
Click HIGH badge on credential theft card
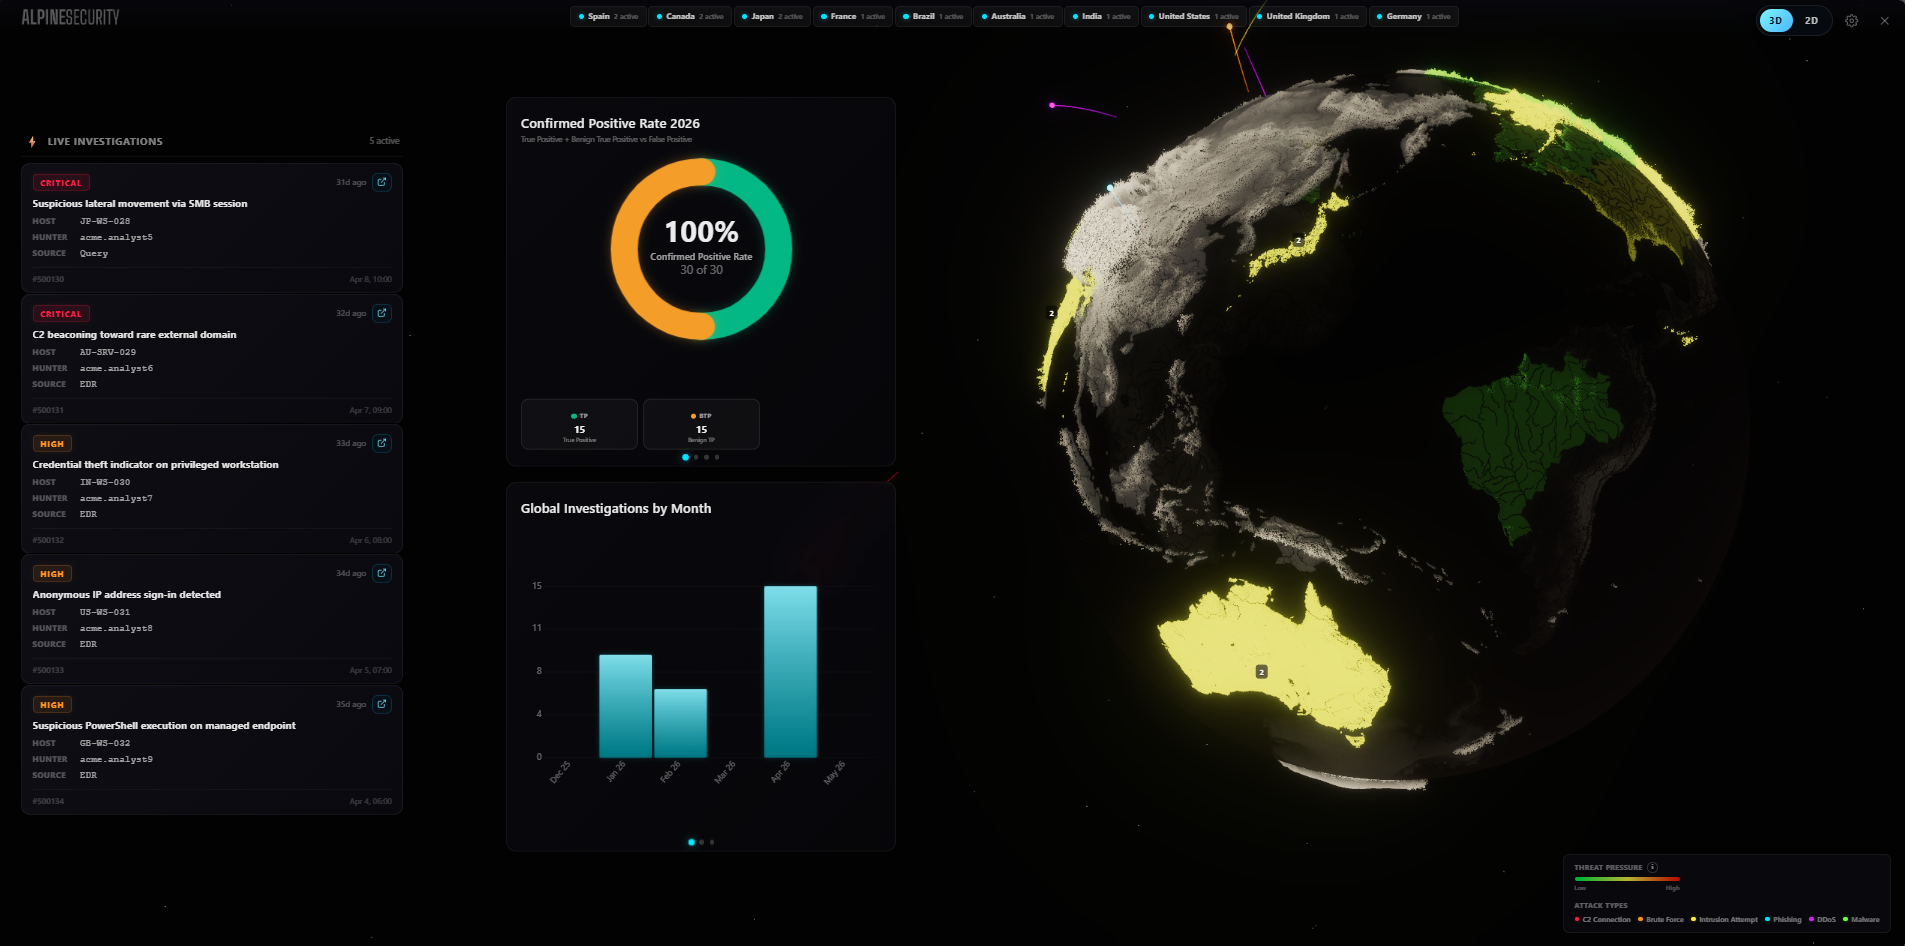(52, 444)
